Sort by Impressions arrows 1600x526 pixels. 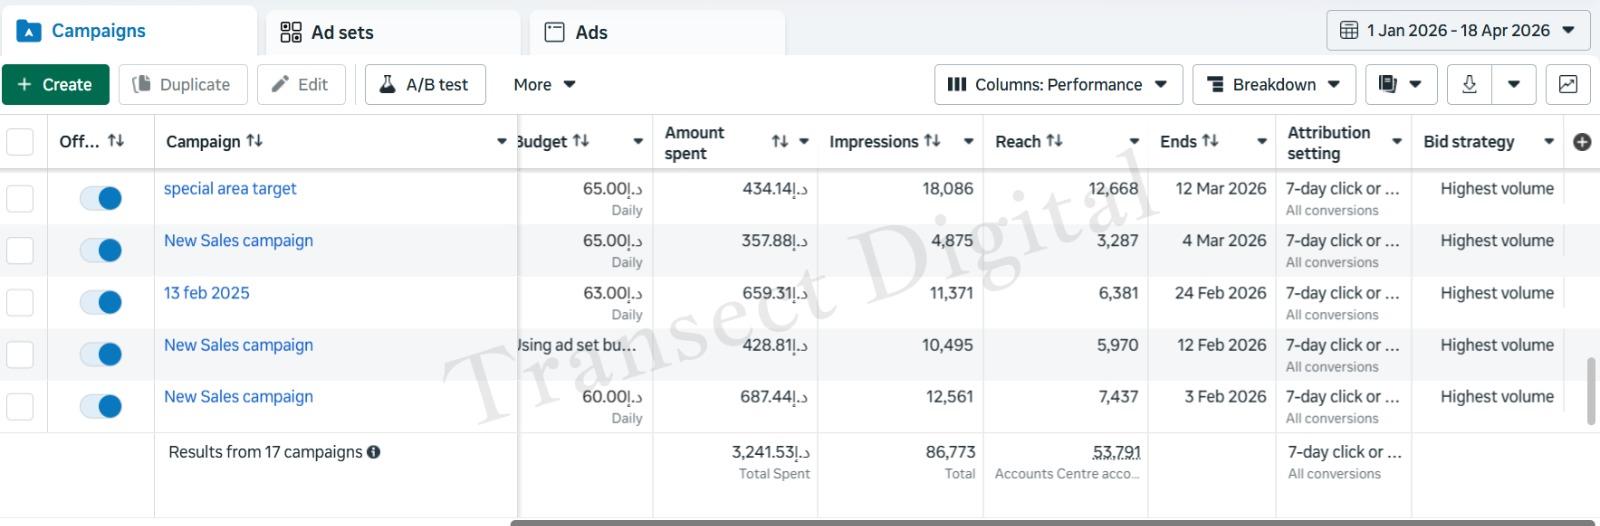coord(932,141)
